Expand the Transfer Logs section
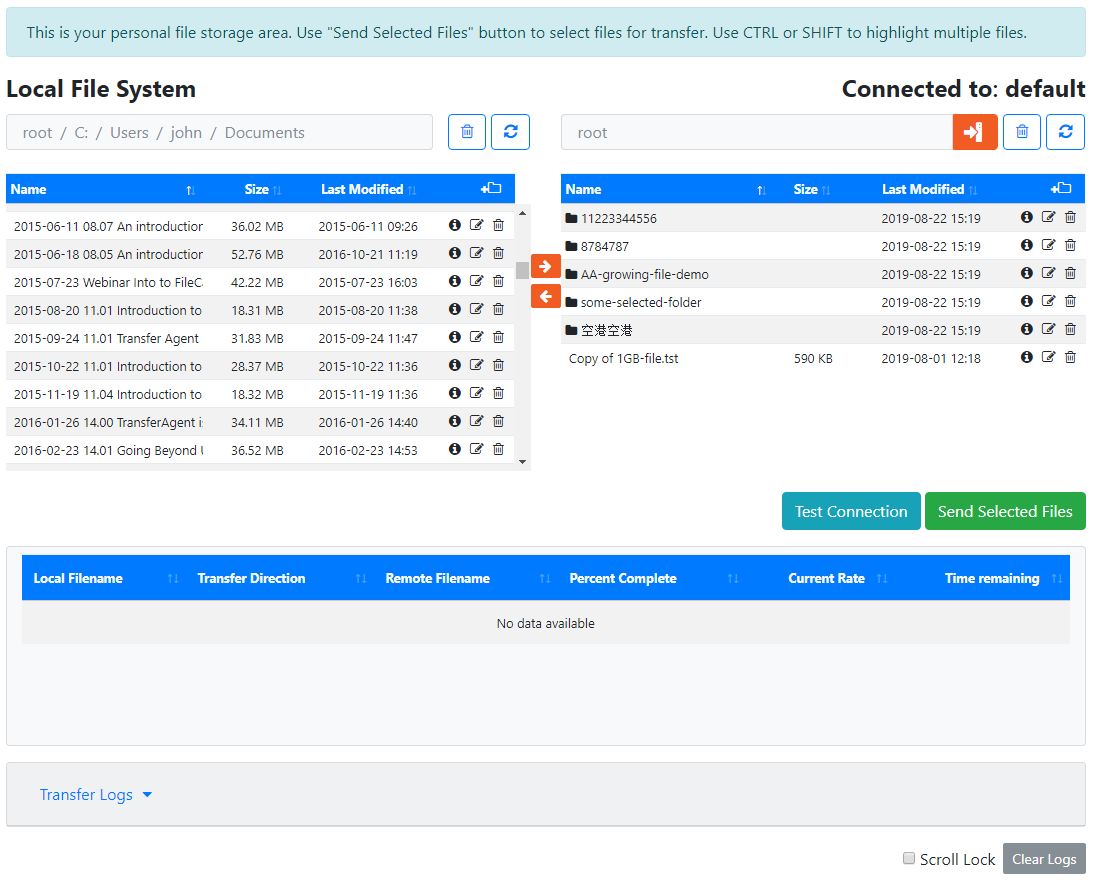This screenshot has width=1094, height=886. tap(96, 795)
